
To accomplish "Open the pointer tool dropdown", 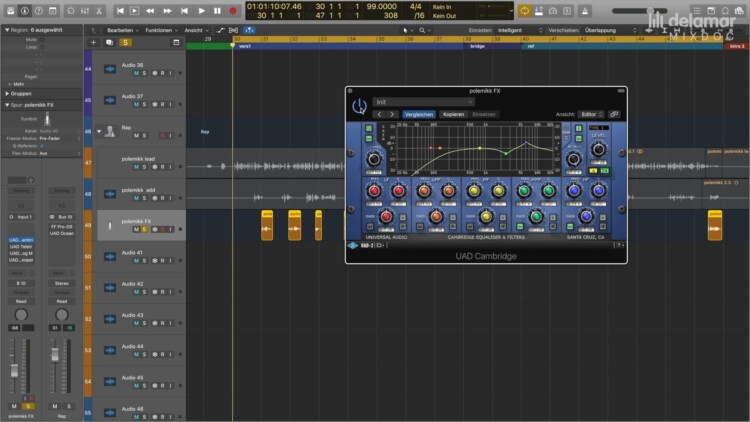I will 408,30.
